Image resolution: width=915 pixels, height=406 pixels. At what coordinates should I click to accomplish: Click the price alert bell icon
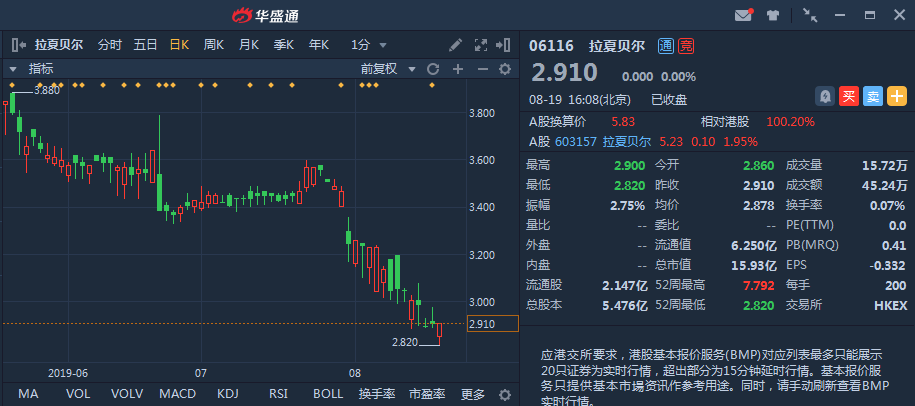tap(825, 96)
